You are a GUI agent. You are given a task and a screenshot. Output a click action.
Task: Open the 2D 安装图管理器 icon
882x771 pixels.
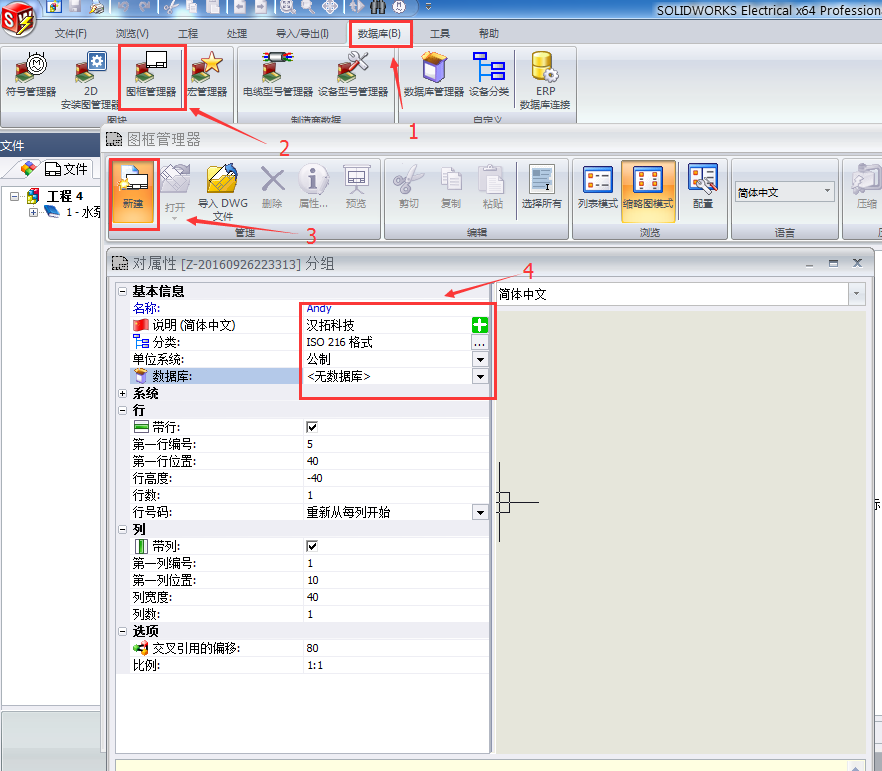coord(90,80)
